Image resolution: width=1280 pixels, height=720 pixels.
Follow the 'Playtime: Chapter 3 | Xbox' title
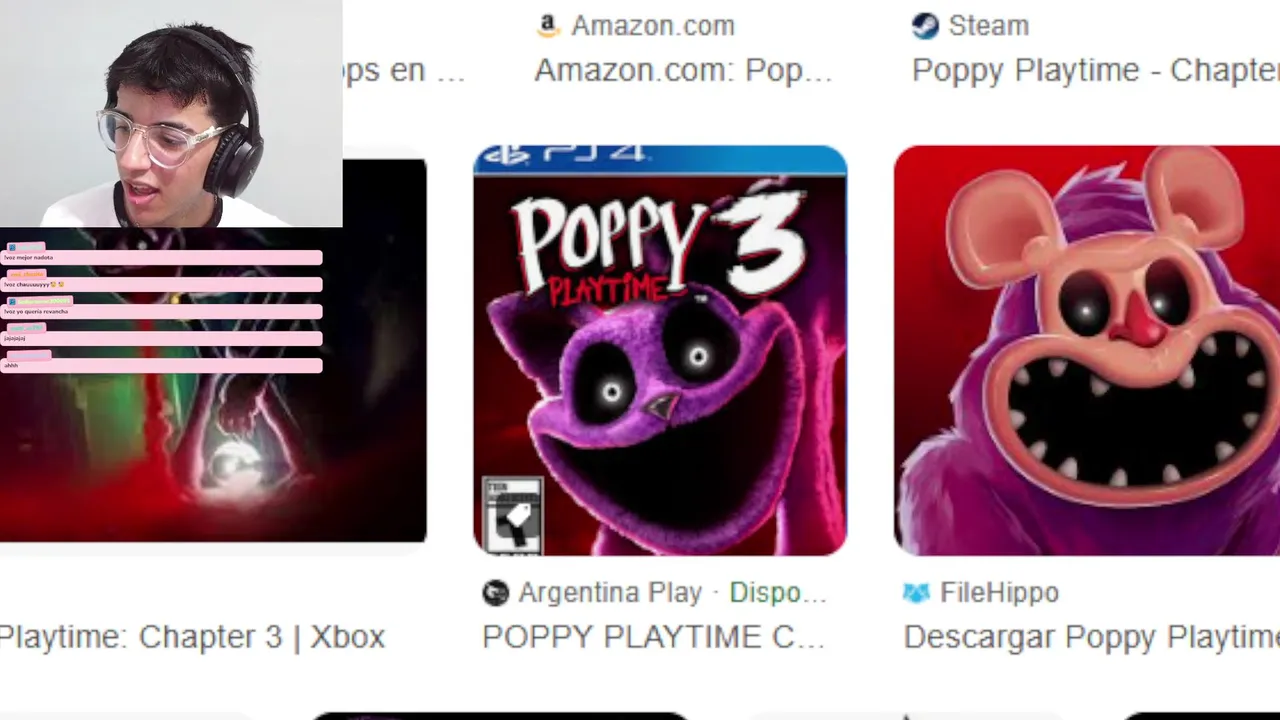pos(192,637)
